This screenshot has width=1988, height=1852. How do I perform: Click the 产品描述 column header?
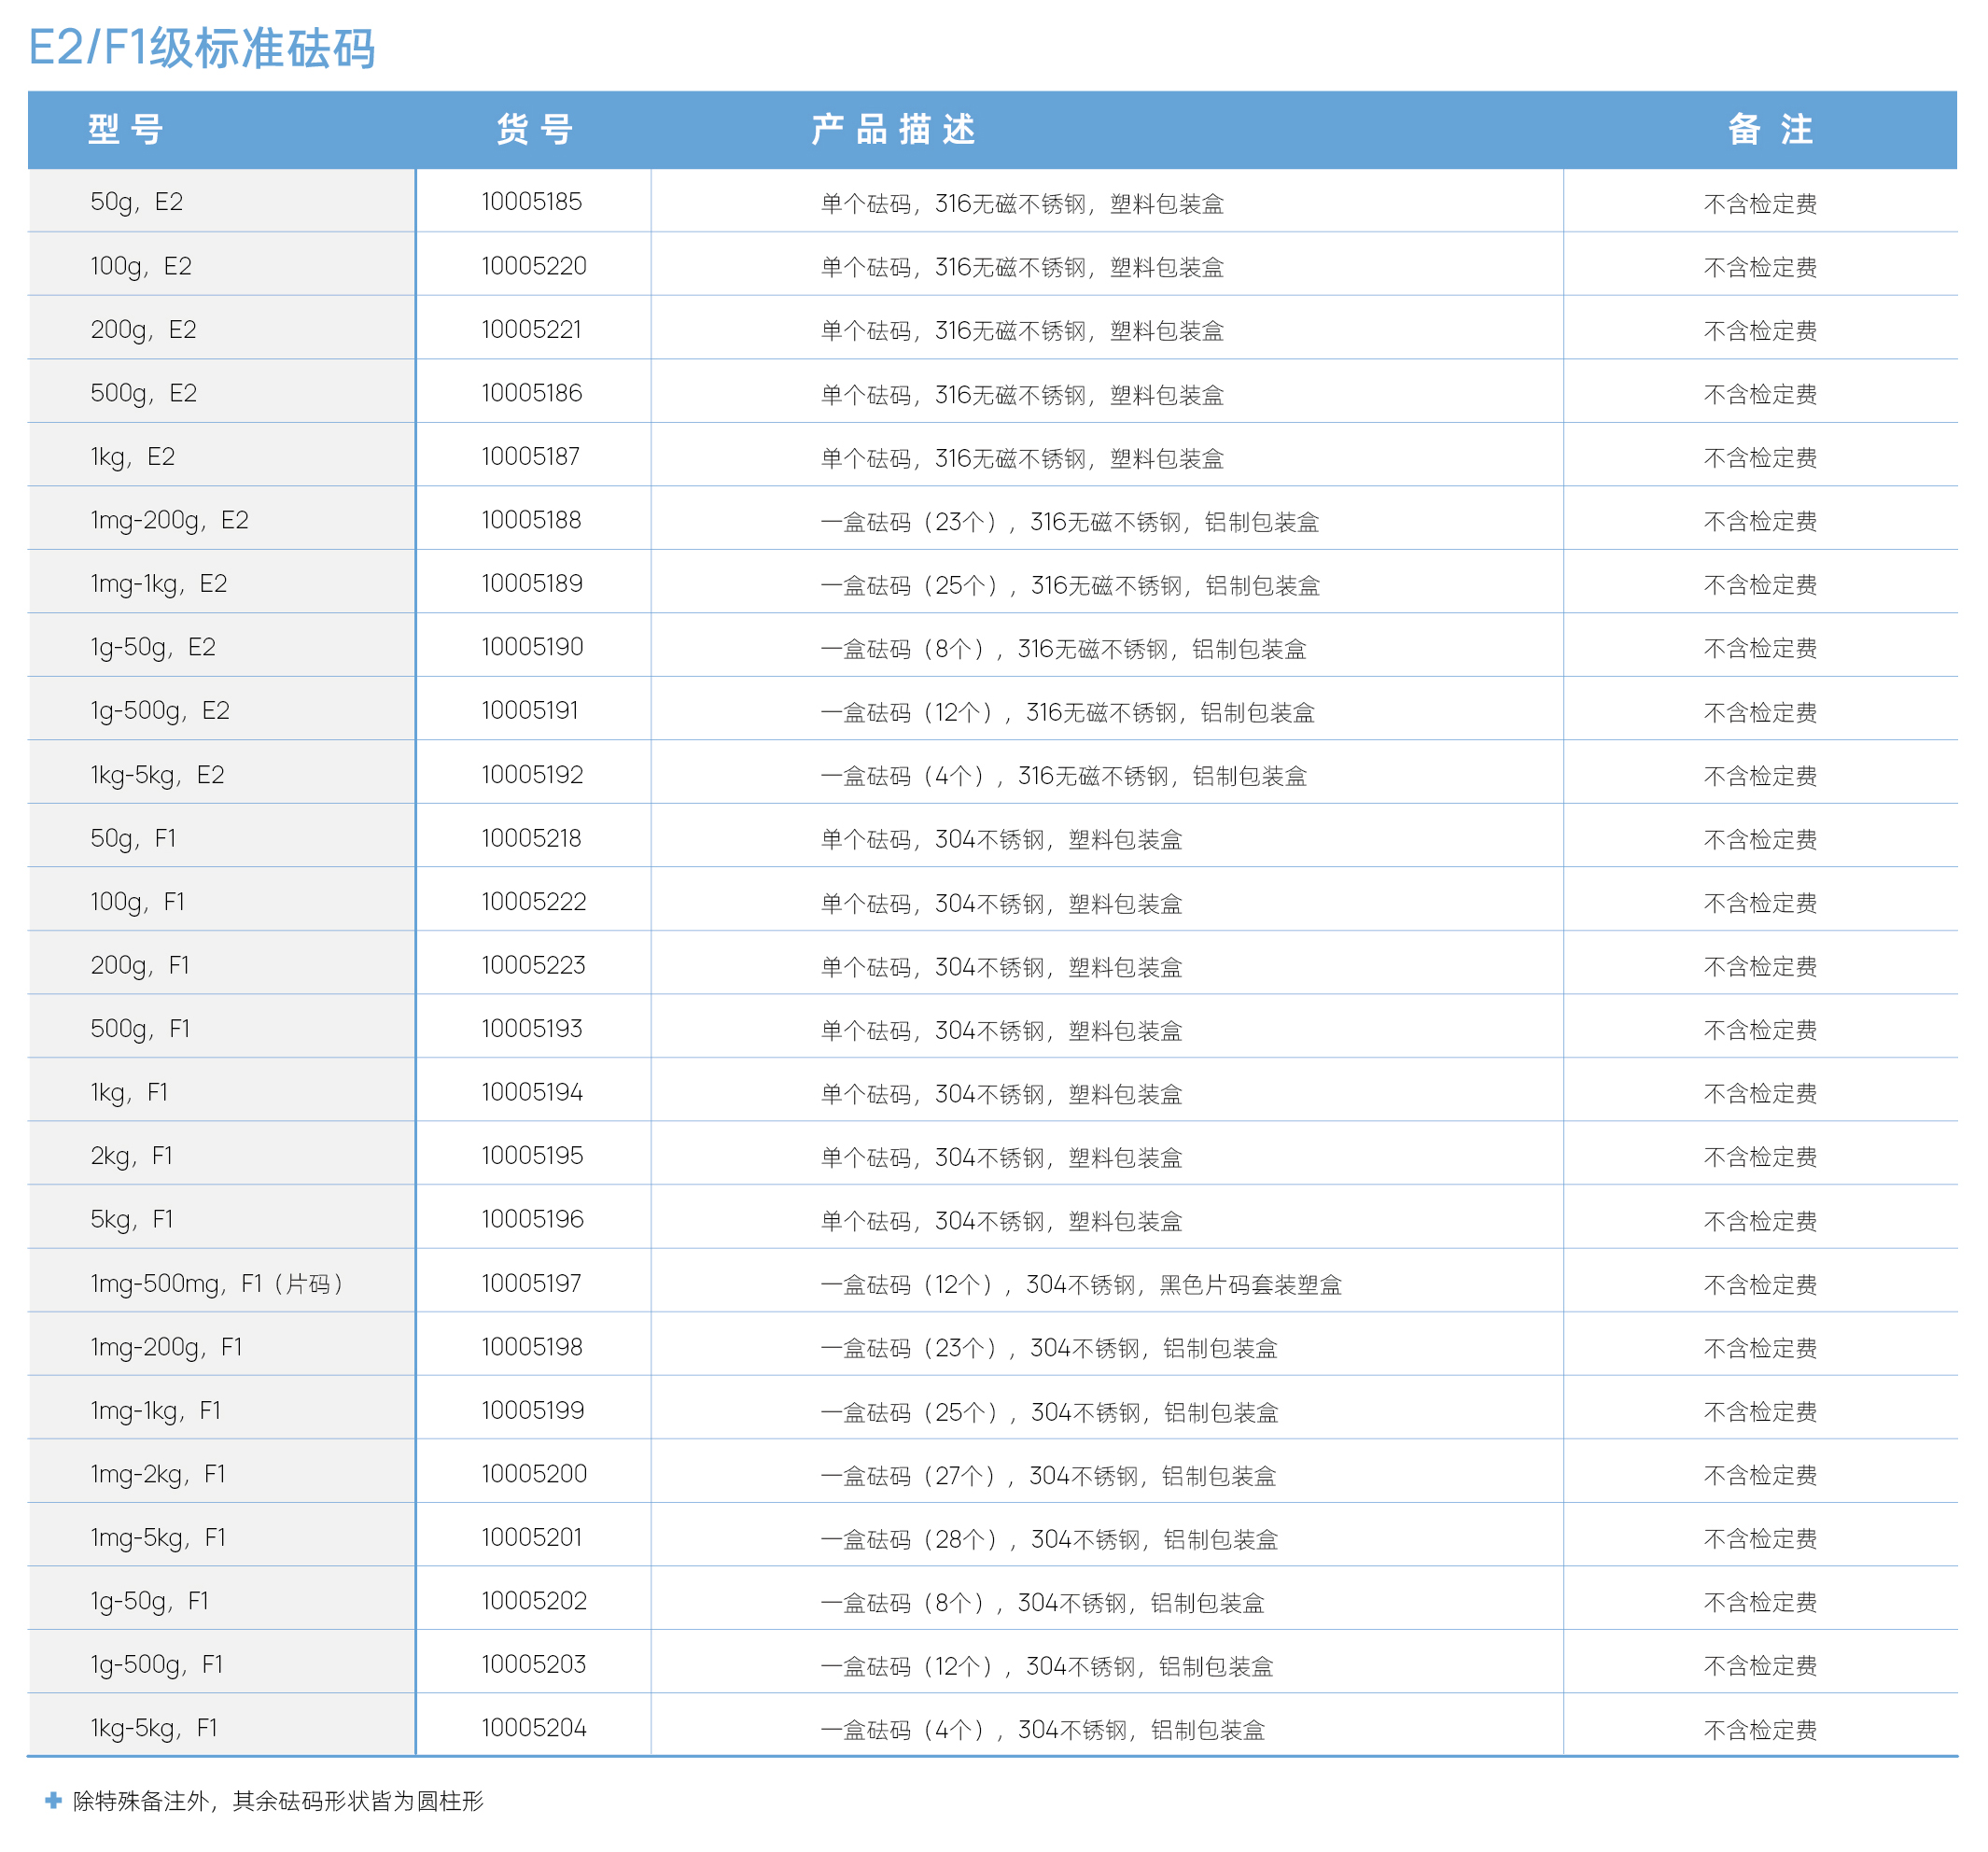click(x=894, y=129)
